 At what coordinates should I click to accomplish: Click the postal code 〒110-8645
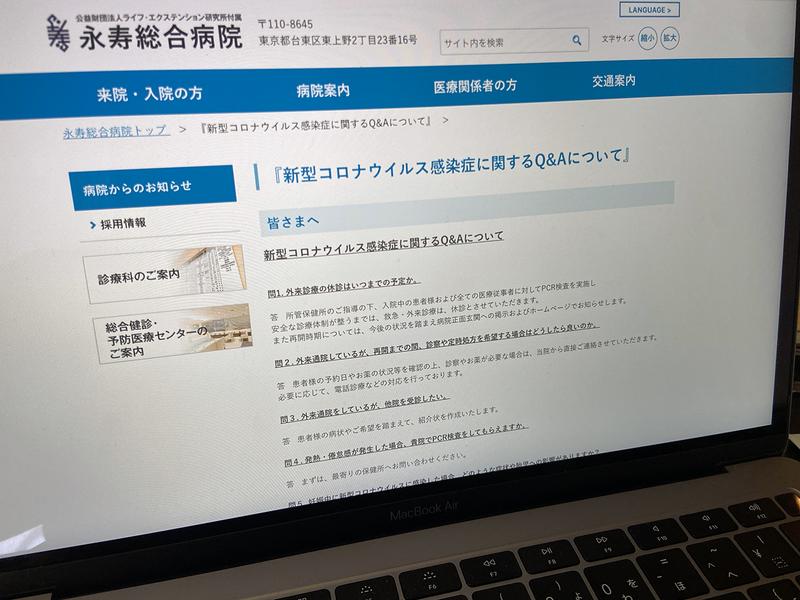pos(285,24)
